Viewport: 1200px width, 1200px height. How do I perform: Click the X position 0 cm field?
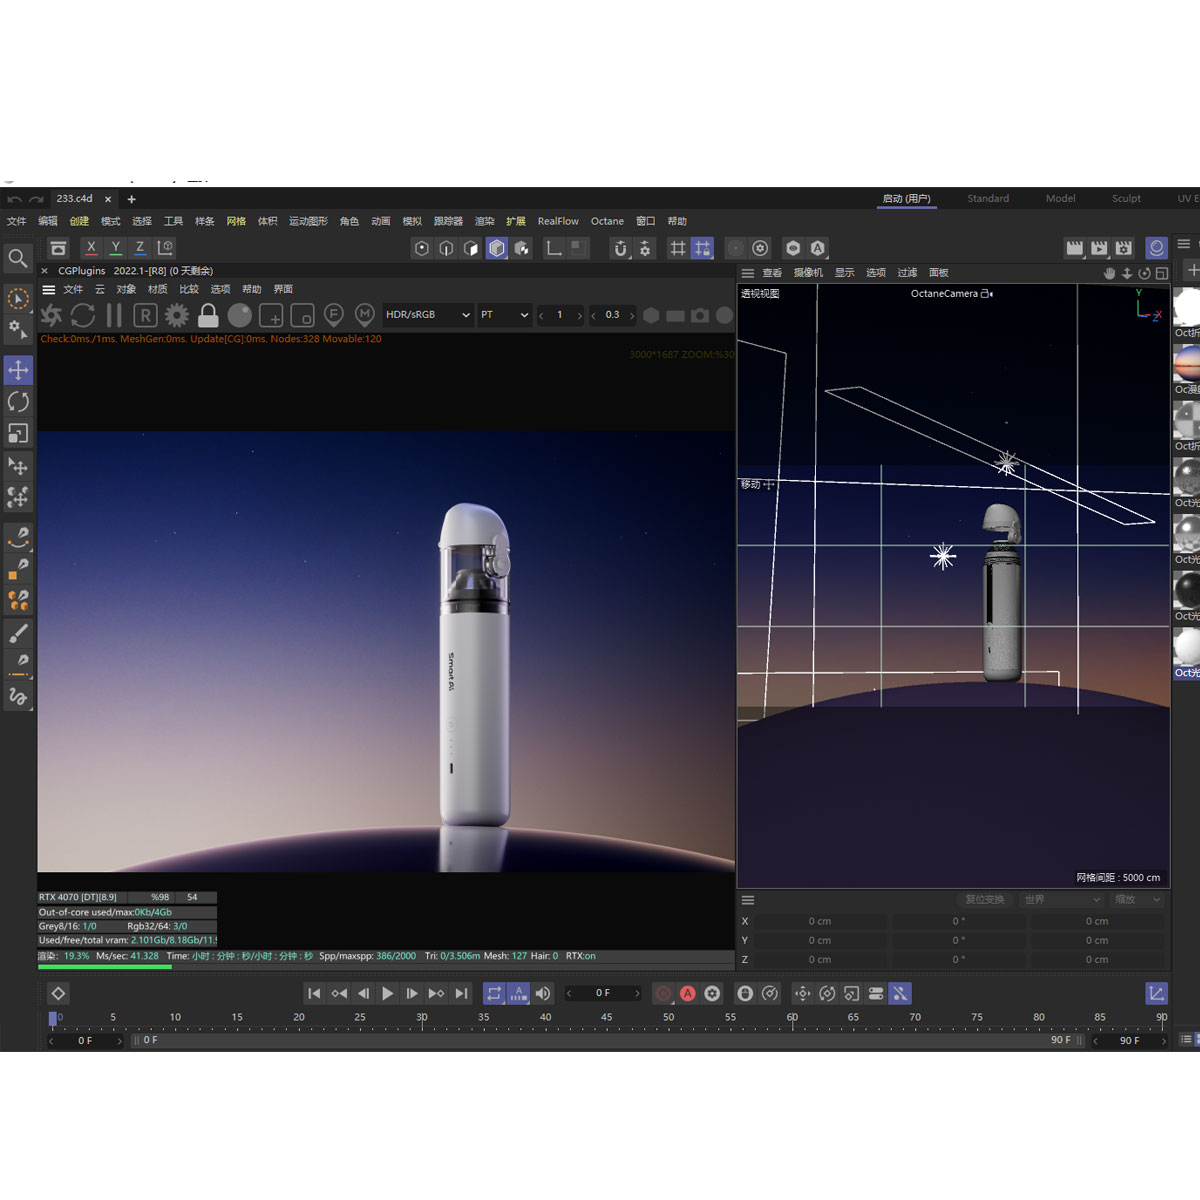pos(820,922)
